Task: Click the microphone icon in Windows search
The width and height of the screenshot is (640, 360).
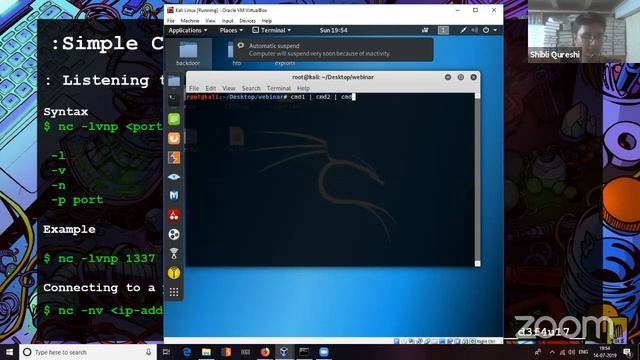Action: click(x=148, y=352)
